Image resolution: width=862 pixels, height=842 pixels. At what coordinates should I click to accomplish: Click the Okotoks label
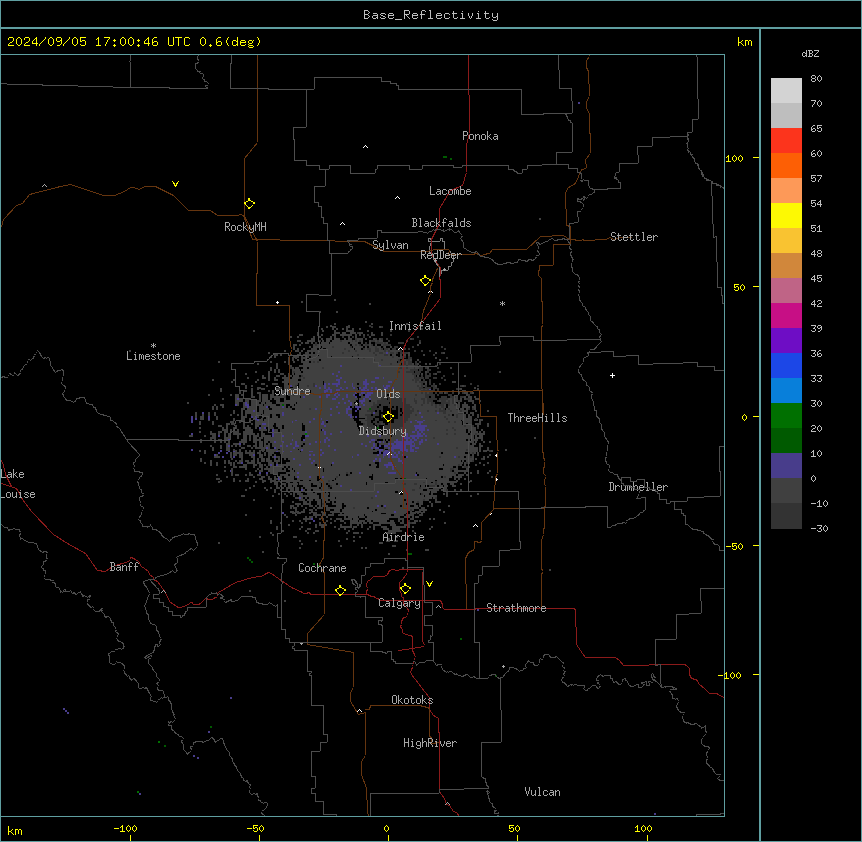[412, 700]
